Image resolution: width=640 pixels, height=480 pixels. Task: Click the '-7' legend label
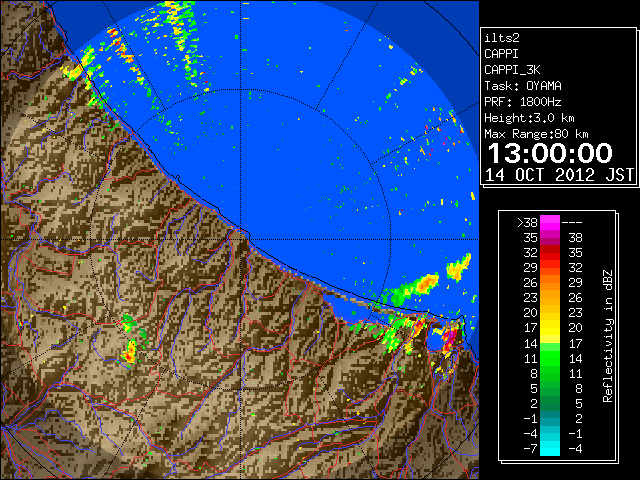coord(531,449)
